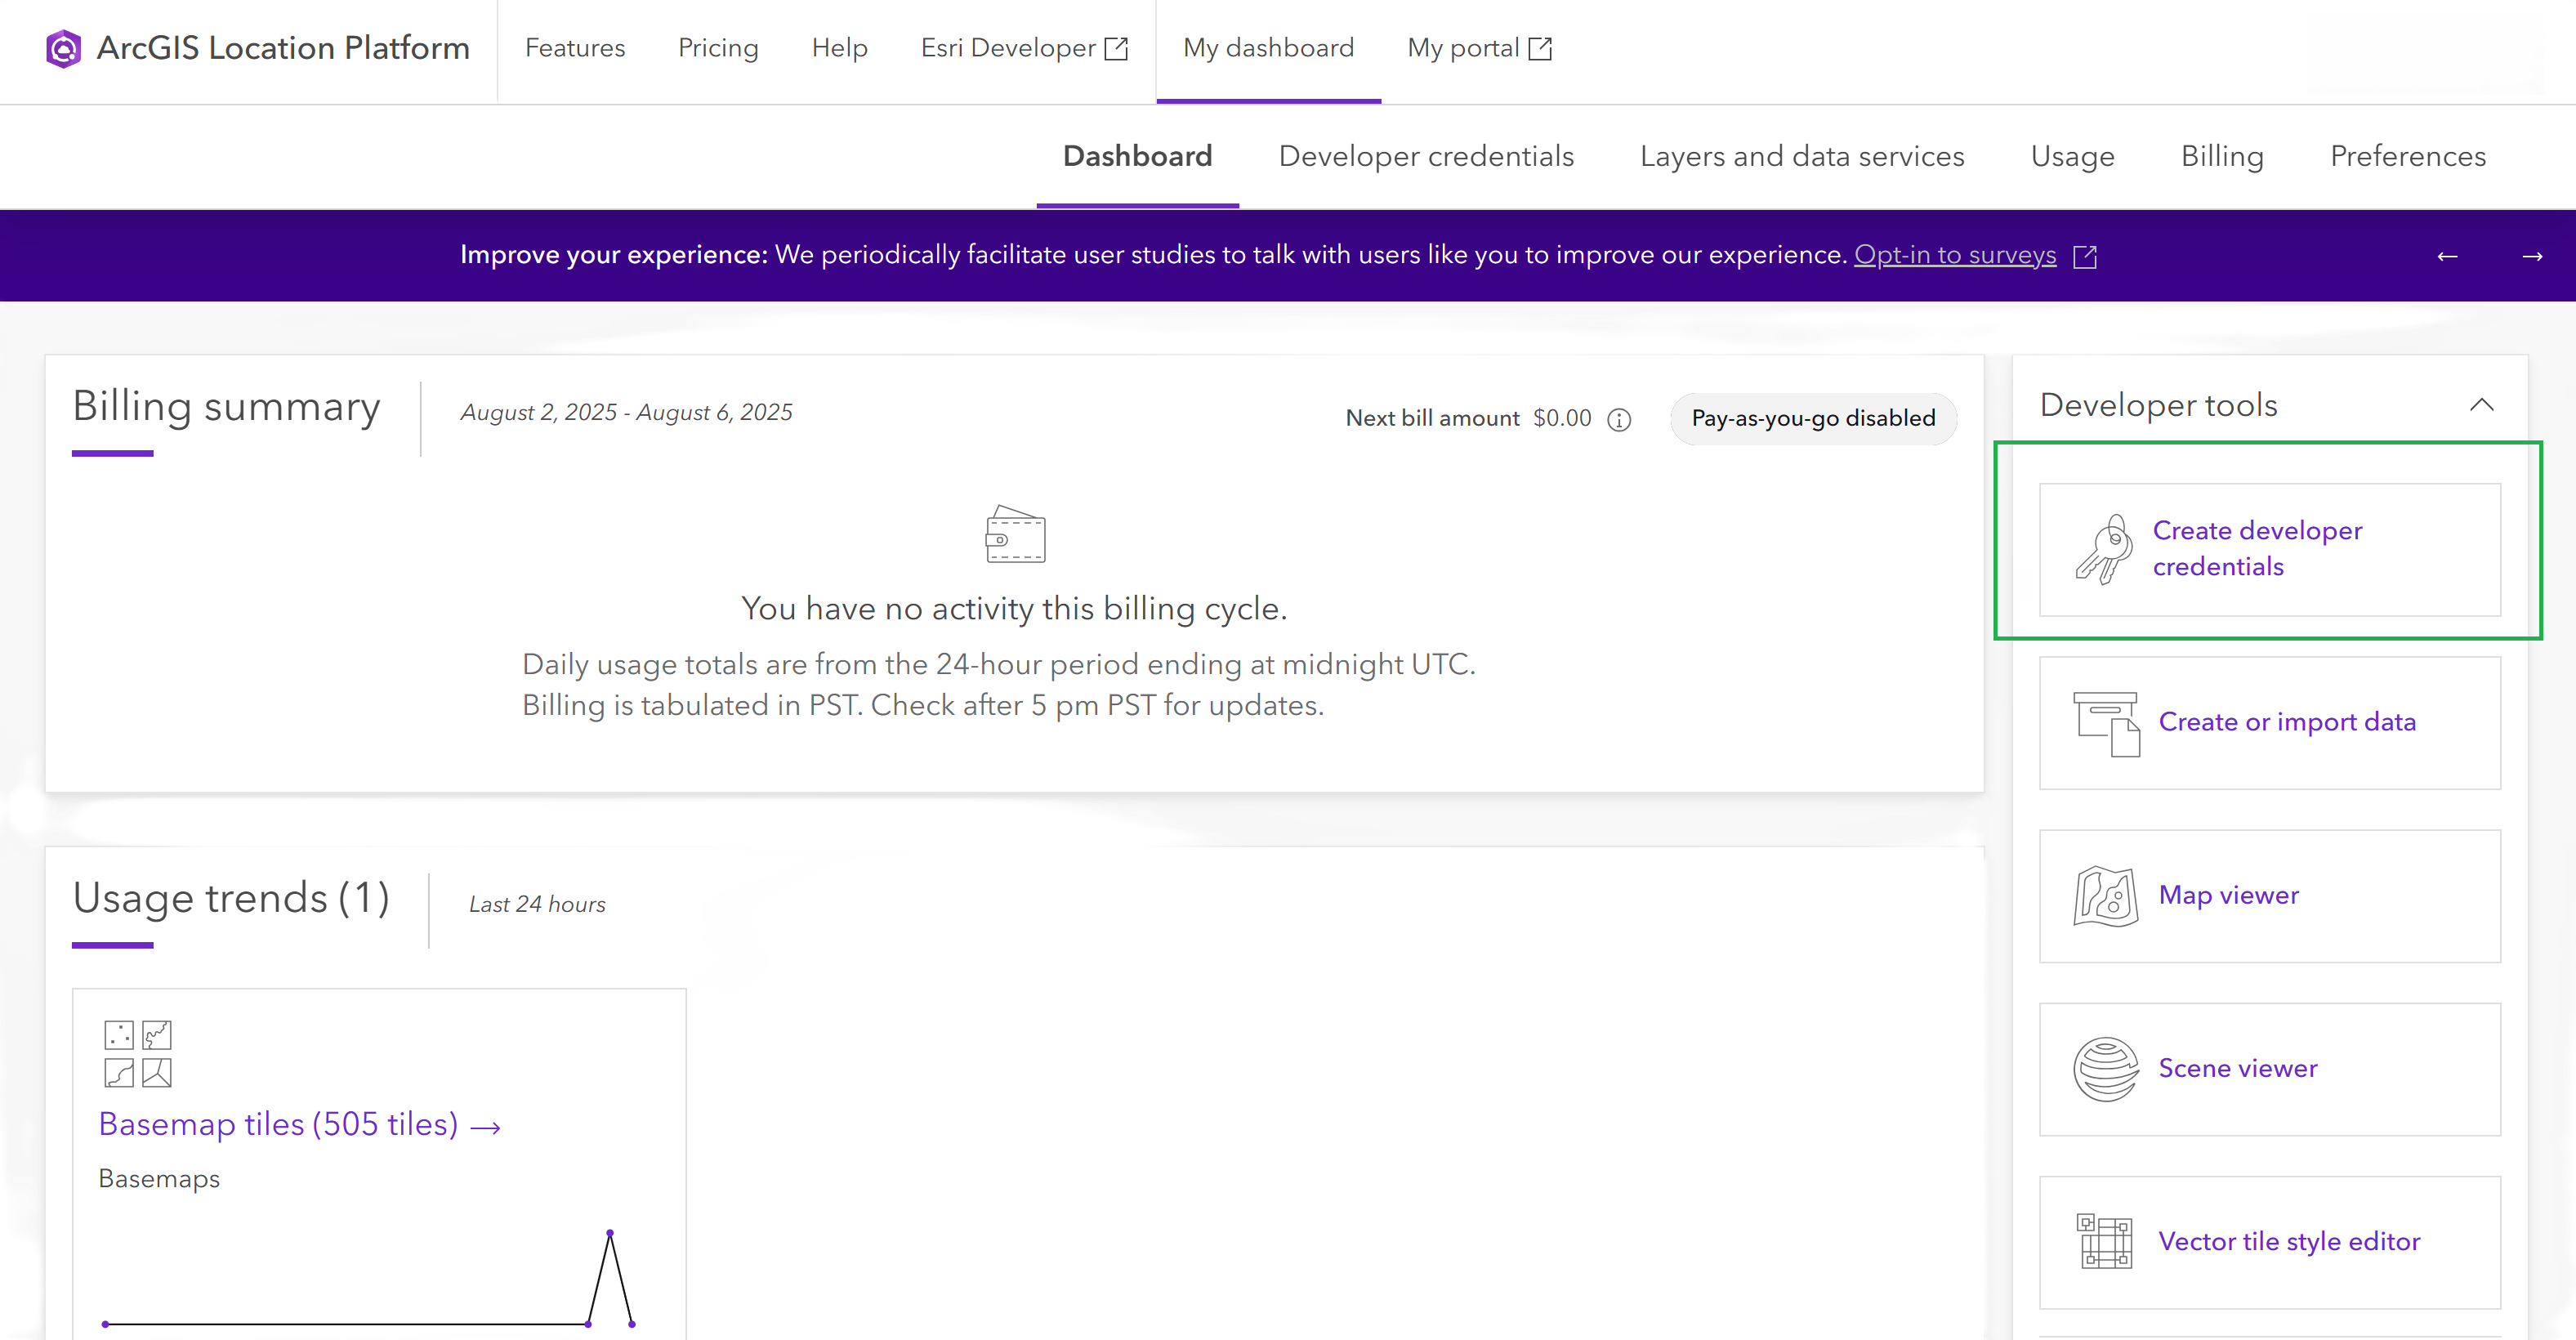Screen dimensions: 2576x1340
Task: Click the data archive and file icon
Action: [2106, 724]
